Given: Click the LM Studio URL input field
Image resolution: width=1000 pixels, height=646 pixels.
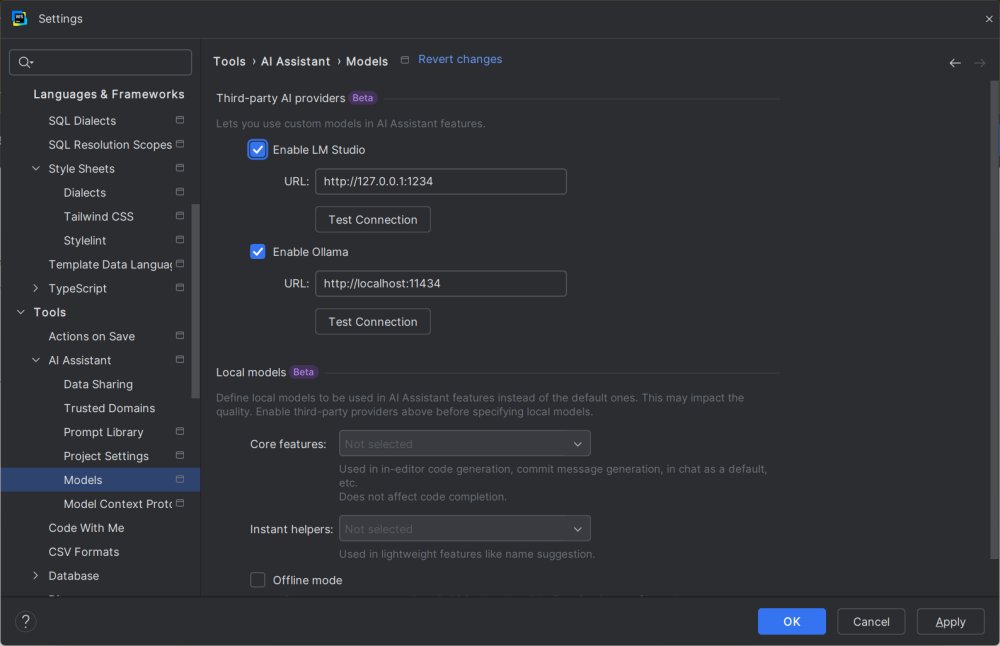Looking at the screenshot, I should click(x=440, y=182).
